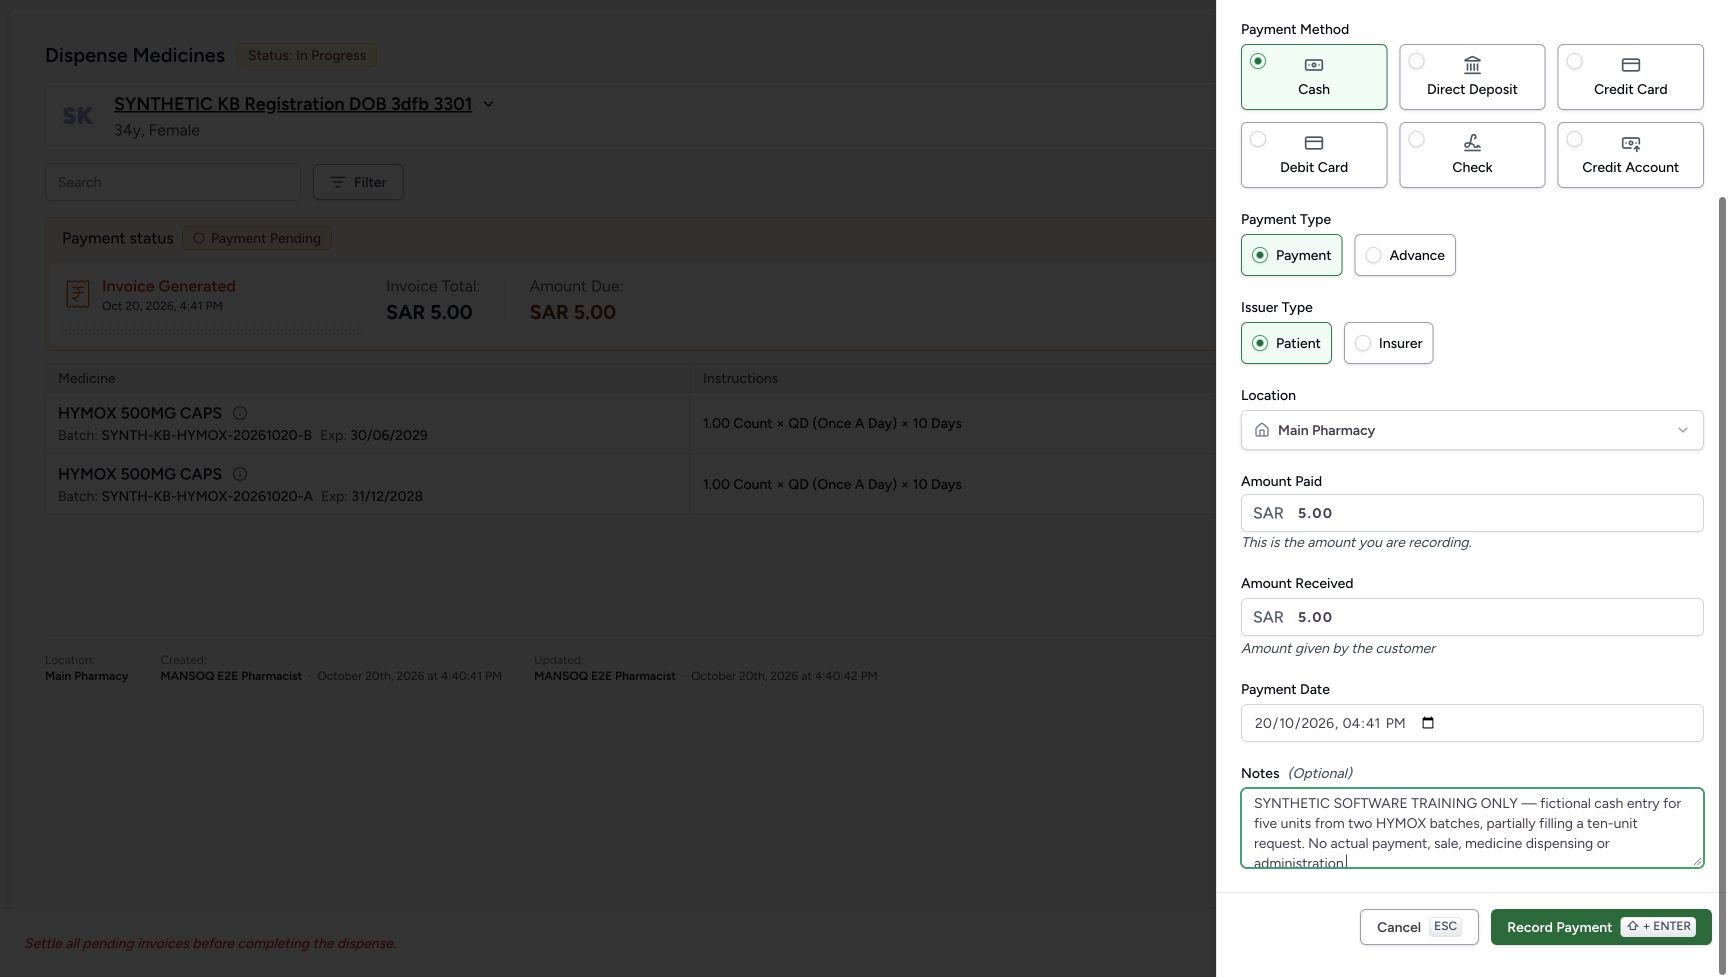Choose Direct Deposit payment method

coord(1471,77)
